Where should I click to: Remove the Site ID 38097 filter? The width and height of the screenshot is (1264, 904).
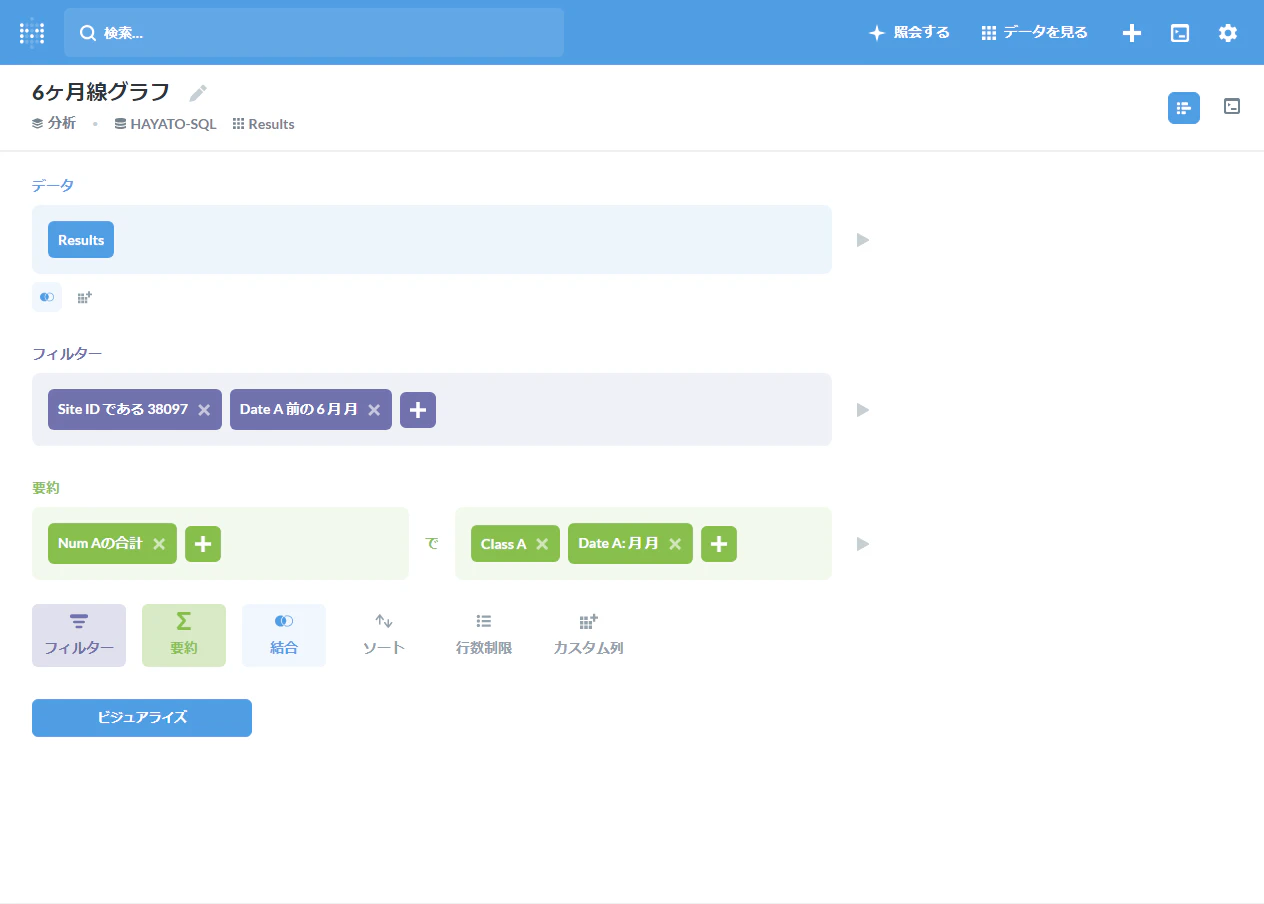[204, 410]
